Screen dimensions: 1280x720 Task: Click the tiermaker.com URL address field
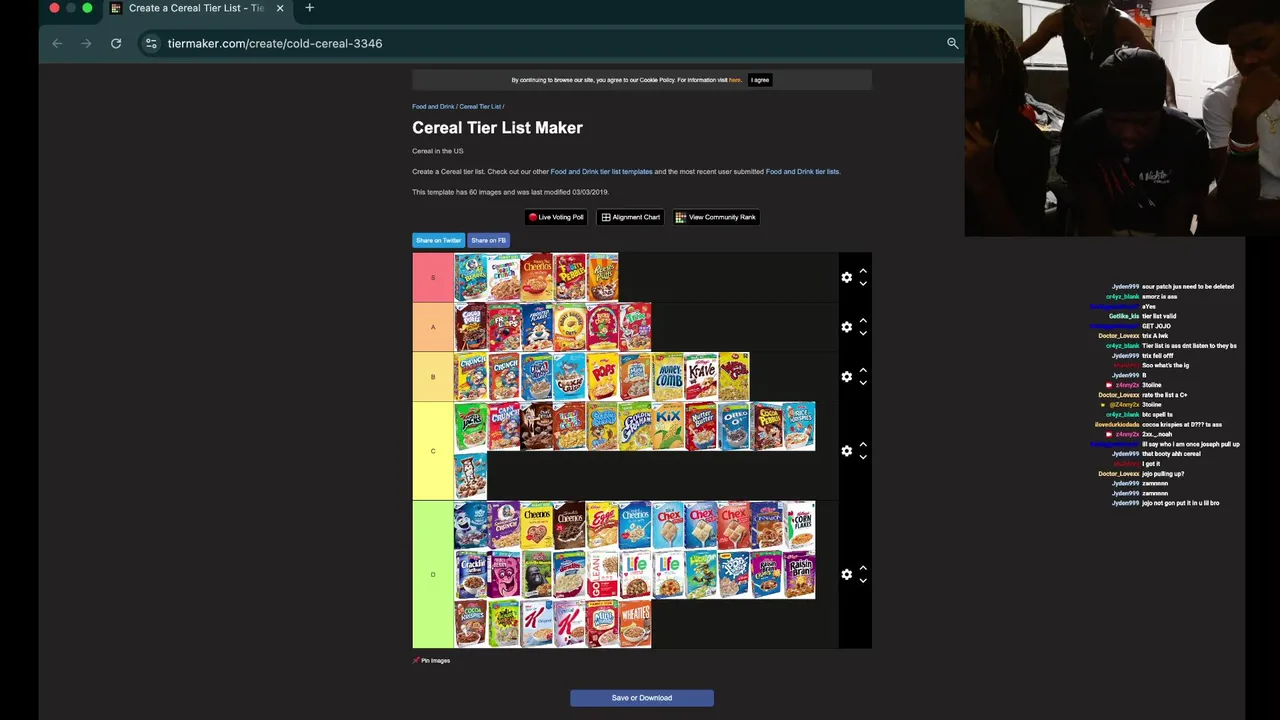275,43
